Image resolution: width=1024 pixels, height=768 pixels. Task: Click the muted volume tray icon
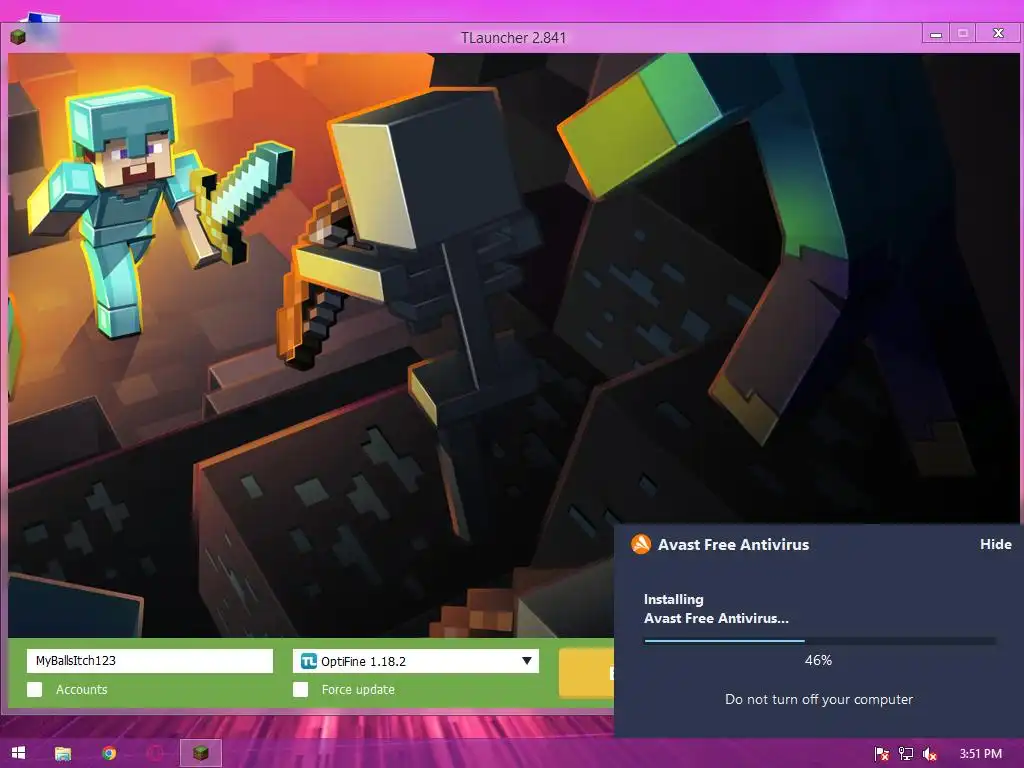[x=930, y=754]
